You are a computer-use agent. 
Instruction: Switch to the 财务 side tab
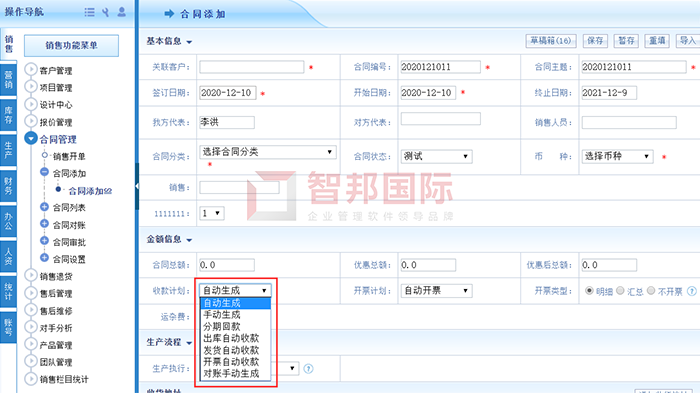coord(8,186)
